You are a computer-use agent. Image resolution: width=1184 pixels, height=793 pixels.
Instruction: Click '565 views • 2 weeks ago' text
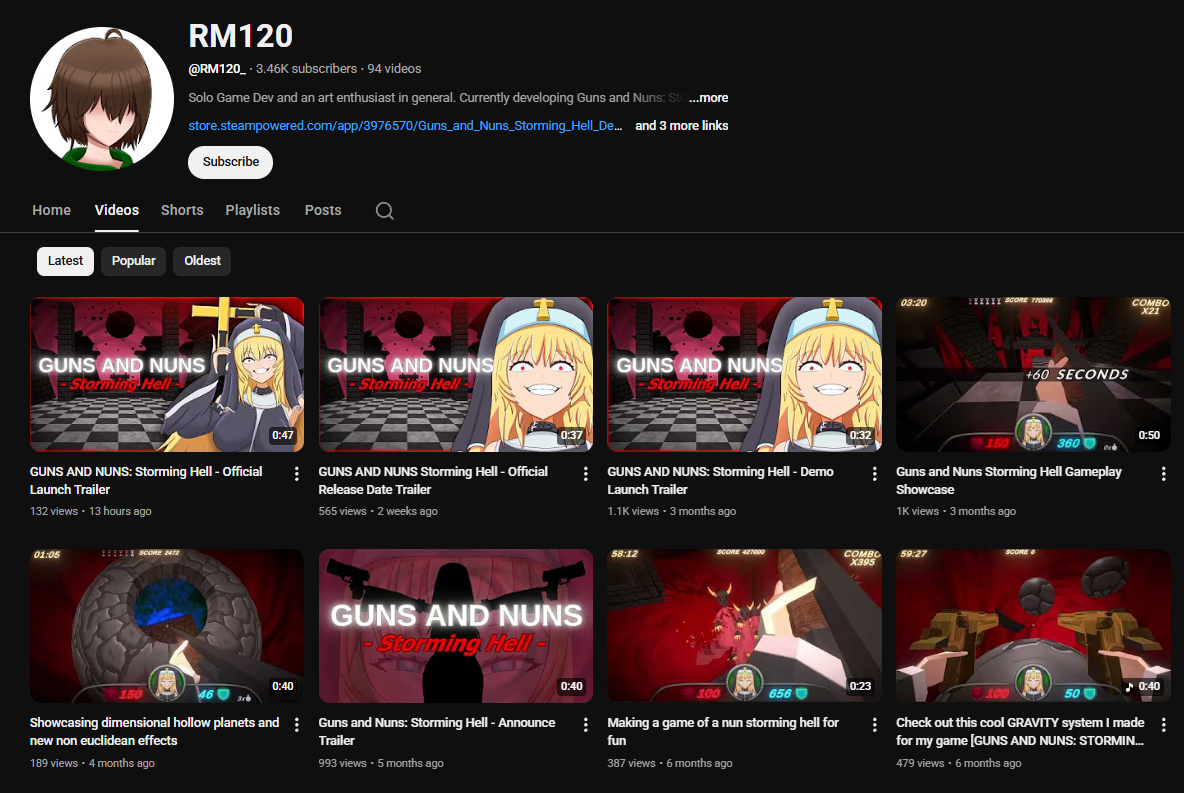click(378, 511)
